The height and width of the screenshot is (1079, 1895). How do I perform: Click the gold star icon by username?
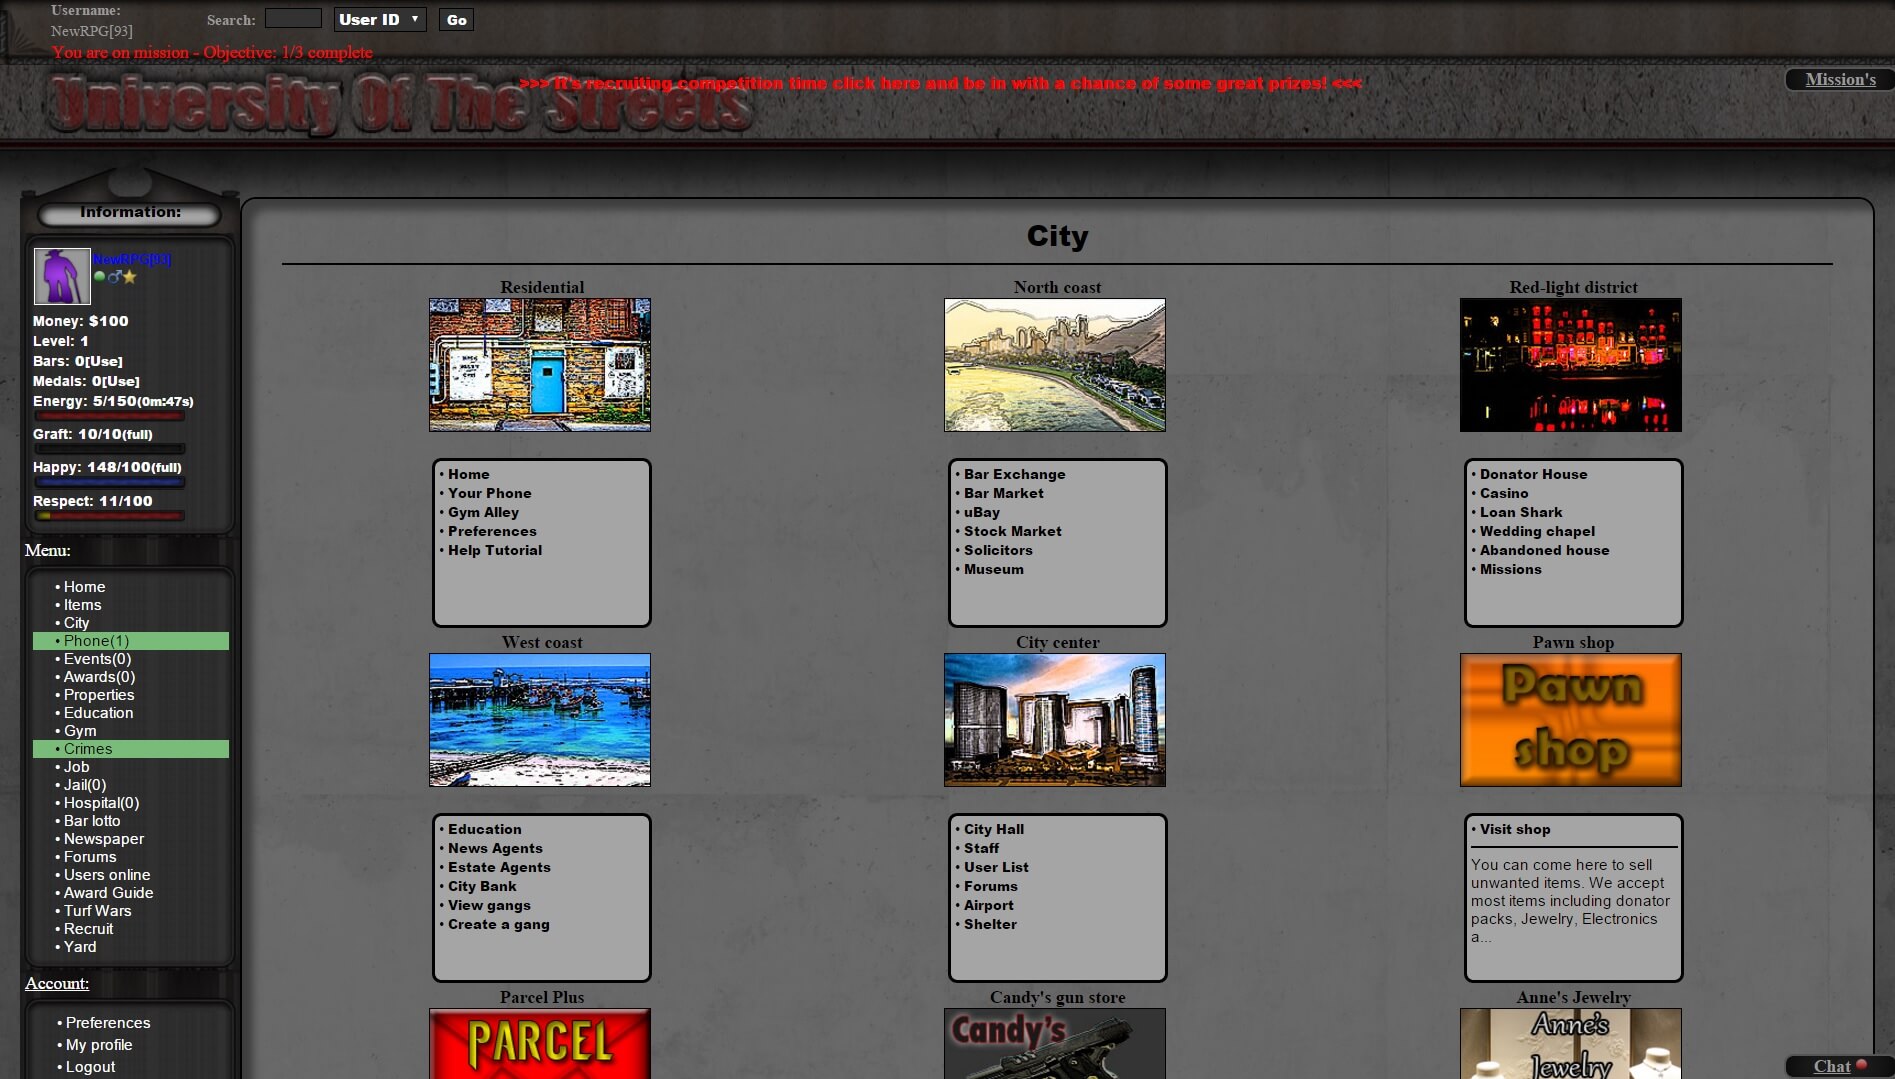pyautogui.click(x=130, y=277)
